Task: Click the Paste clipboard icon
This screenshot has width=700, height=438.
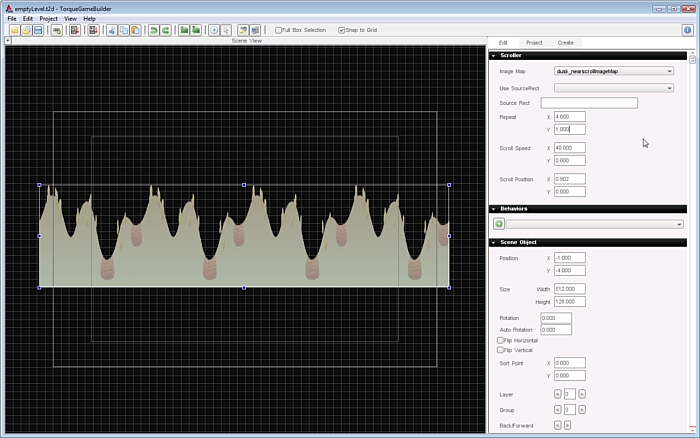Action: [x=135, y=30]
